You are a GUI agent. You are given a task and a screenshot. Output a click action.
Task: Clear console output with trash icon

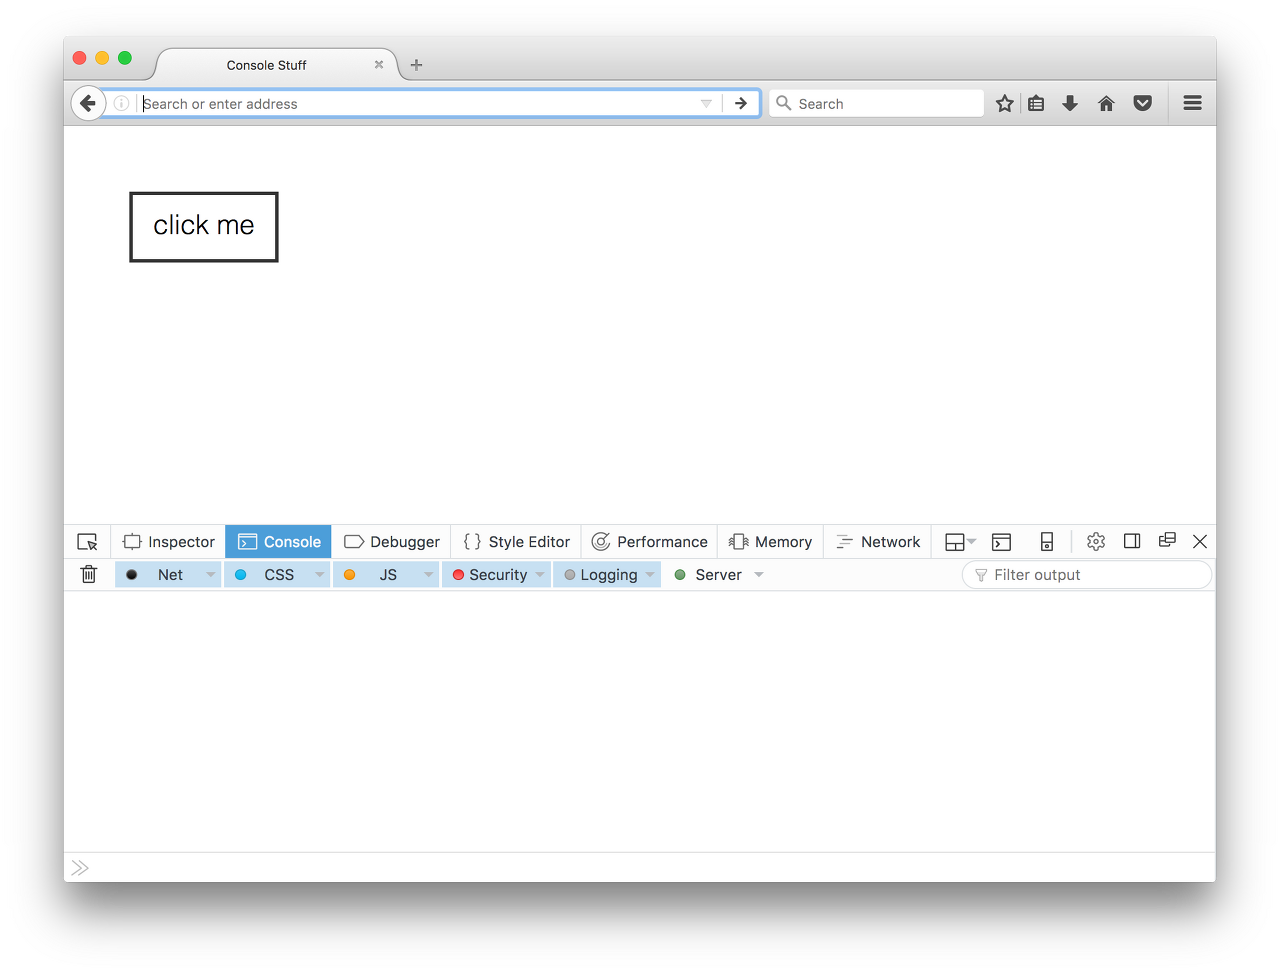[89, 574]
